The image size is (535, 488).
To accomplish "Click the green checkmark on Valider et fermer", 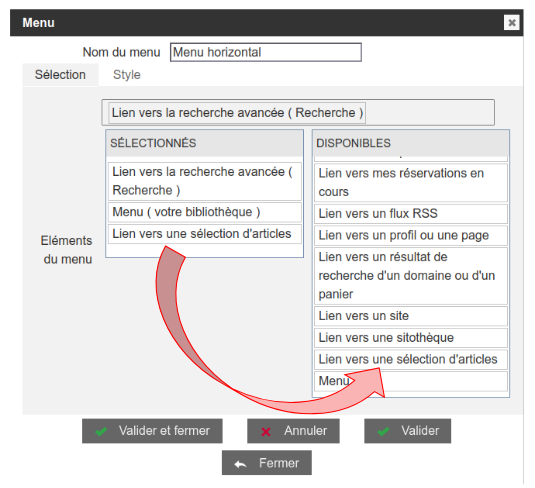I will coord(101,431).
